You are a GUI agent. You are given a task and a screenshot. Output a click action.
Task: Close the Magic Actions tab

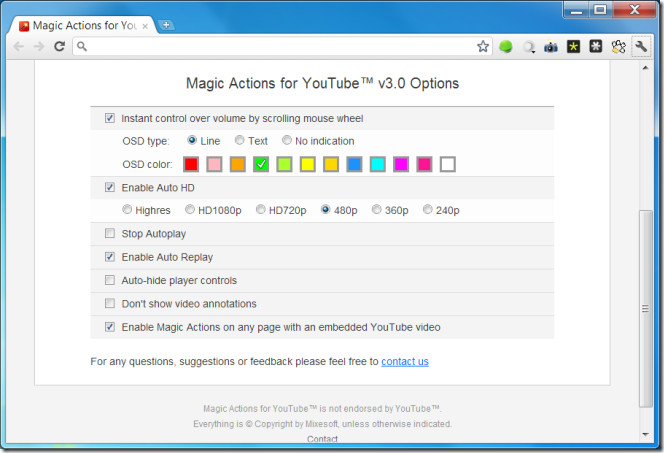tap(145, 26)
